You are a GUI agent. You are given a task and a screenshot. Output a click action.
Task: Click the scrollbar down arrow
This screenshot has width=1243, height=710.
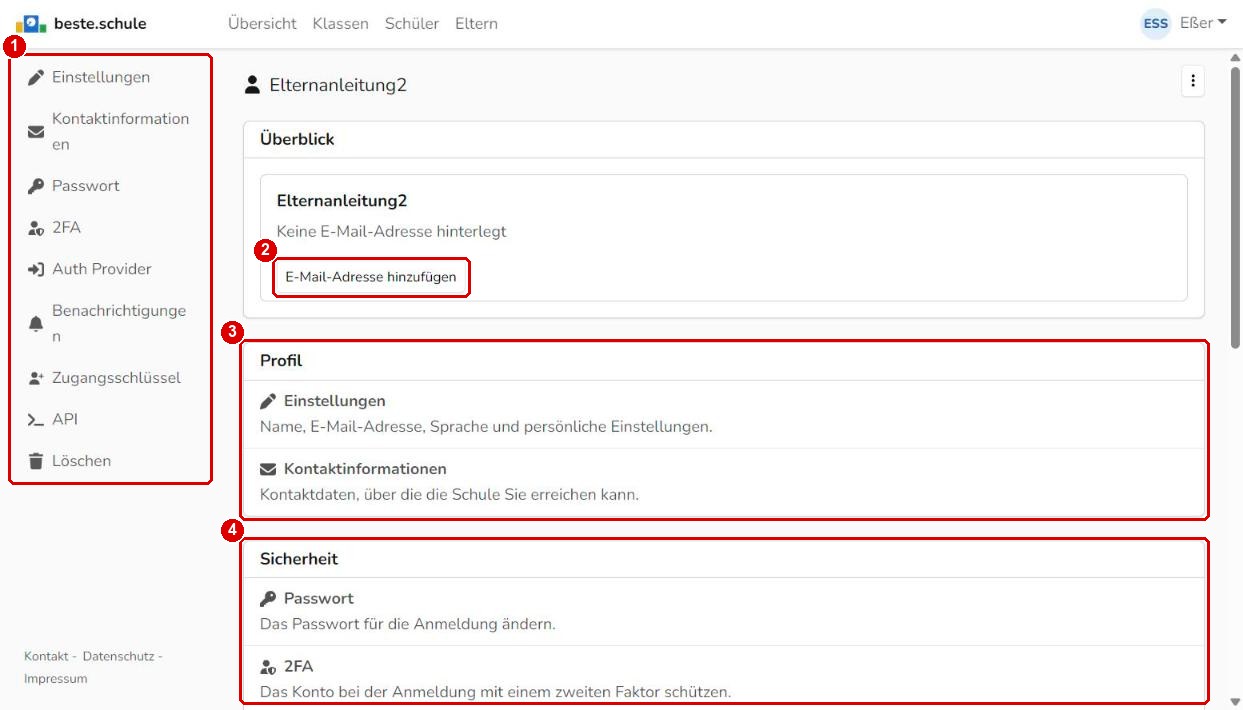click(x=1235, y=701)
